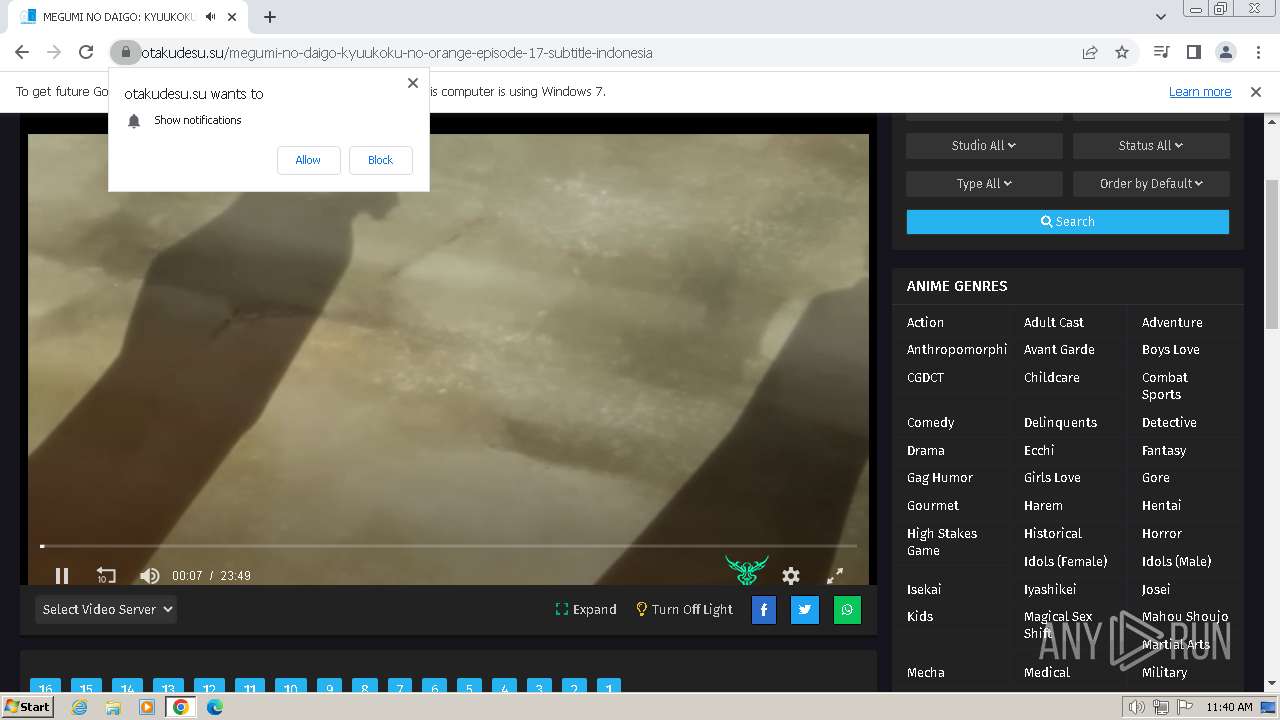Select the Avant Garde genre
This screenshot has height=720, width=1280.
(1059, 349)
